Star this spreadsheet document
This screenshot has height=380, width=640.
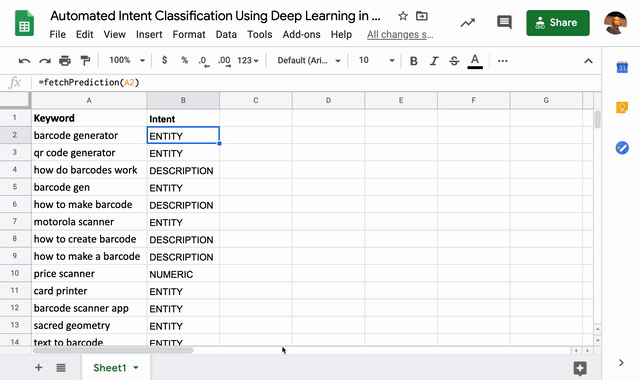point(403,16)
